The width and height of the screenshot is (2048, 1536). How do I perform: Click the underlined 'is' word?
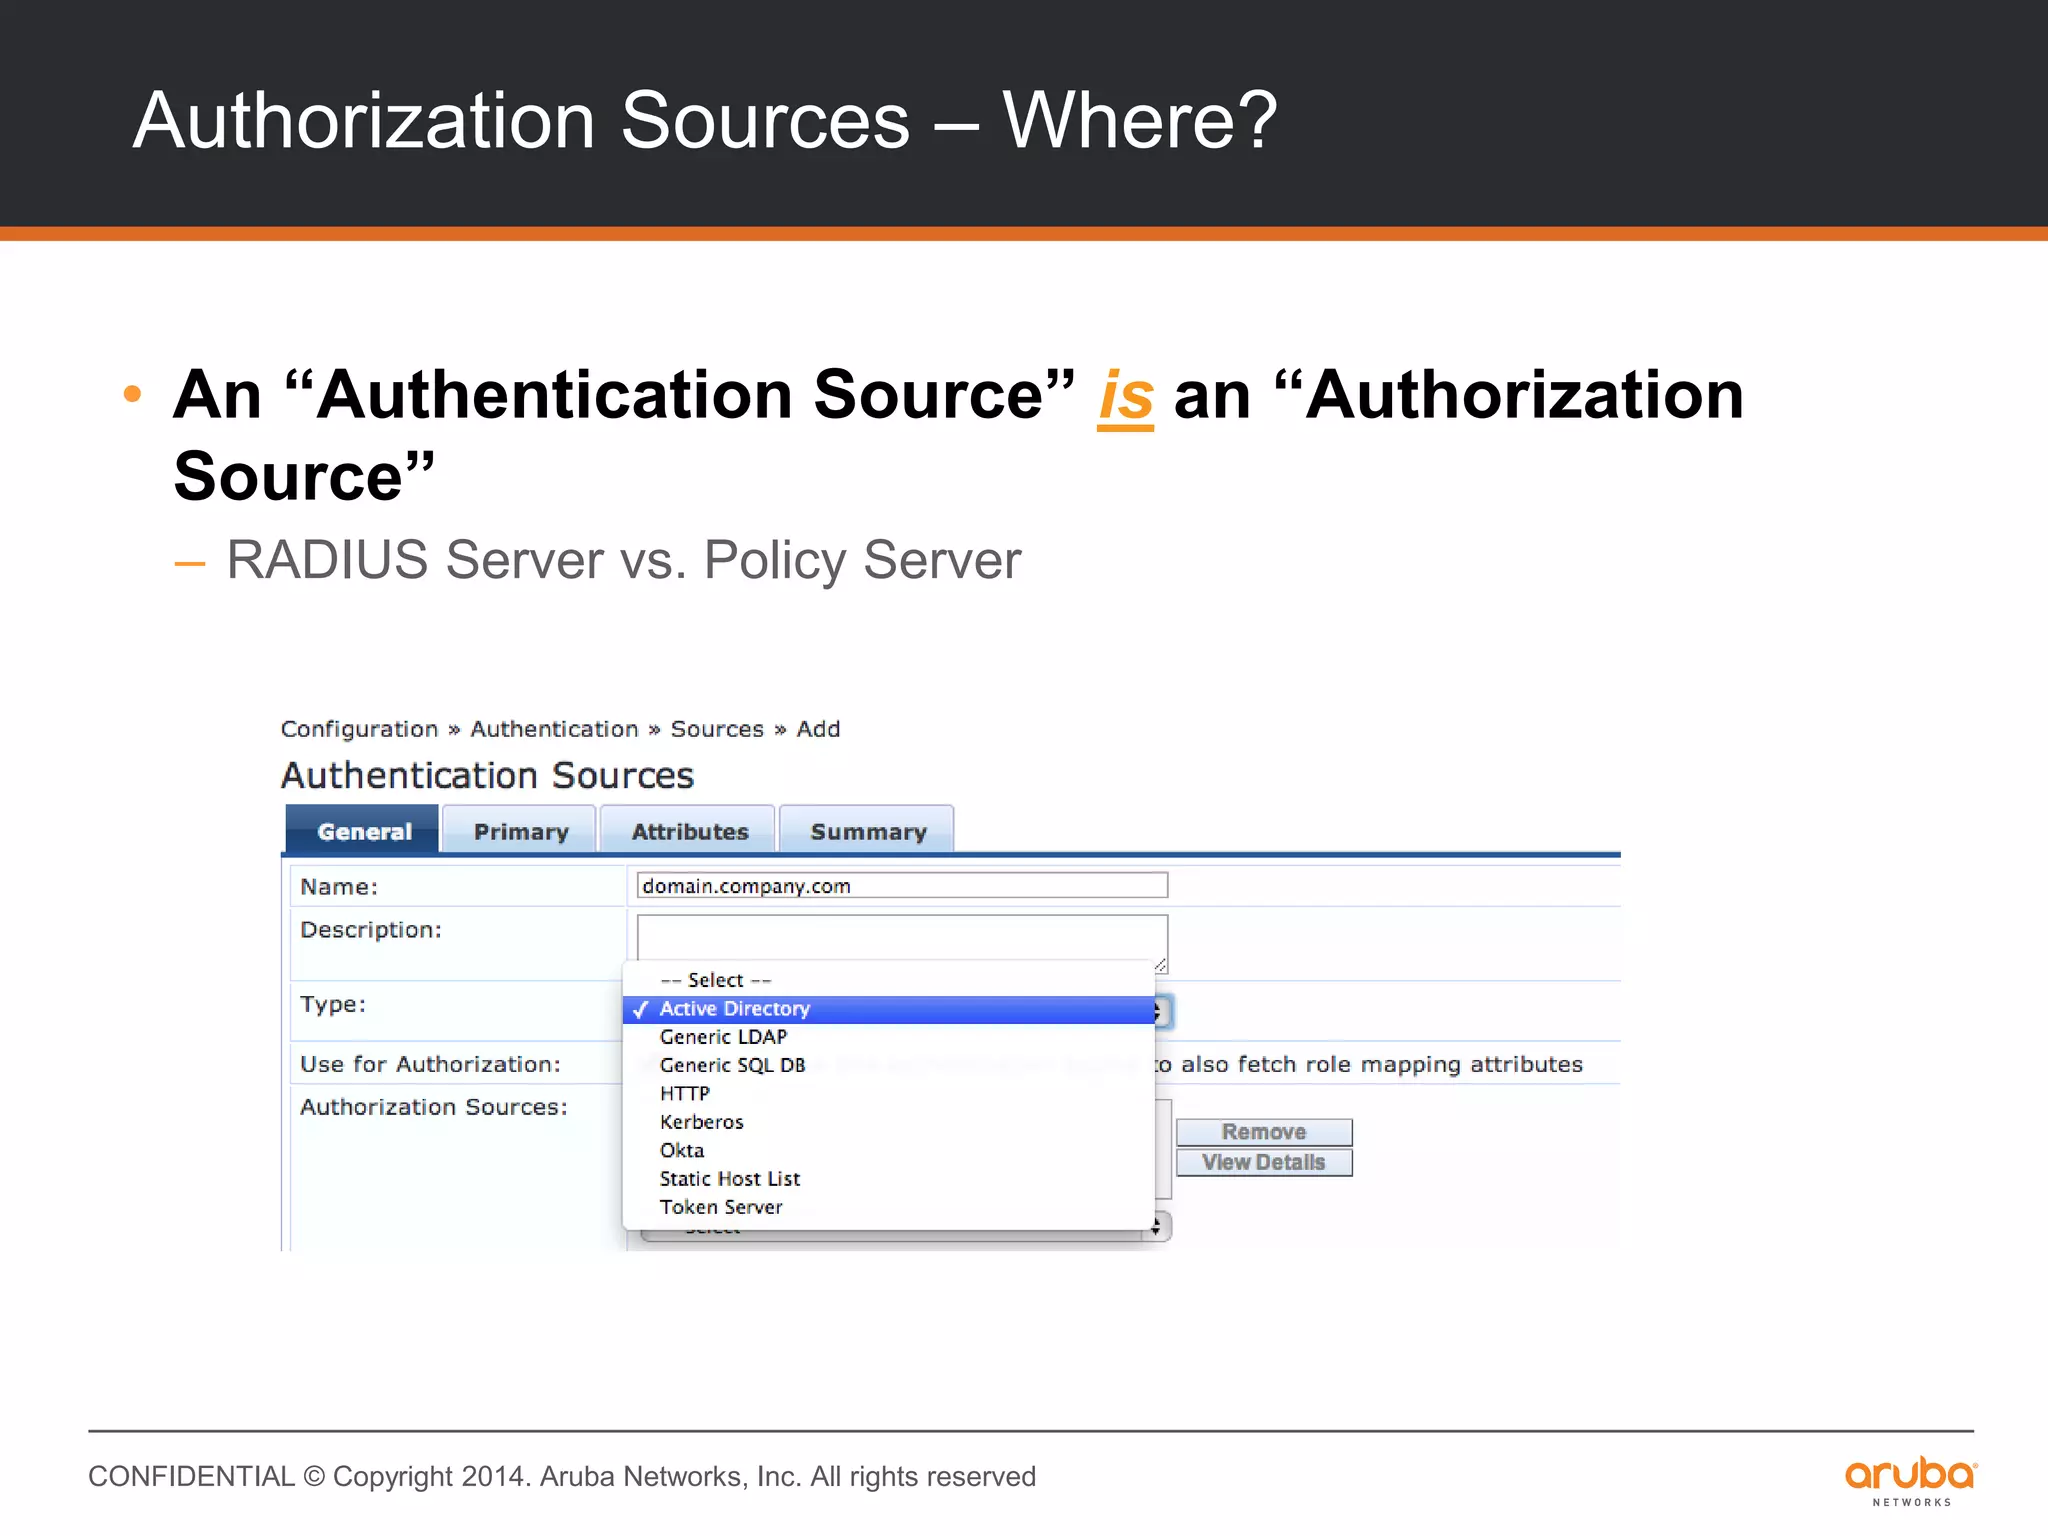tap(1125, 397)
